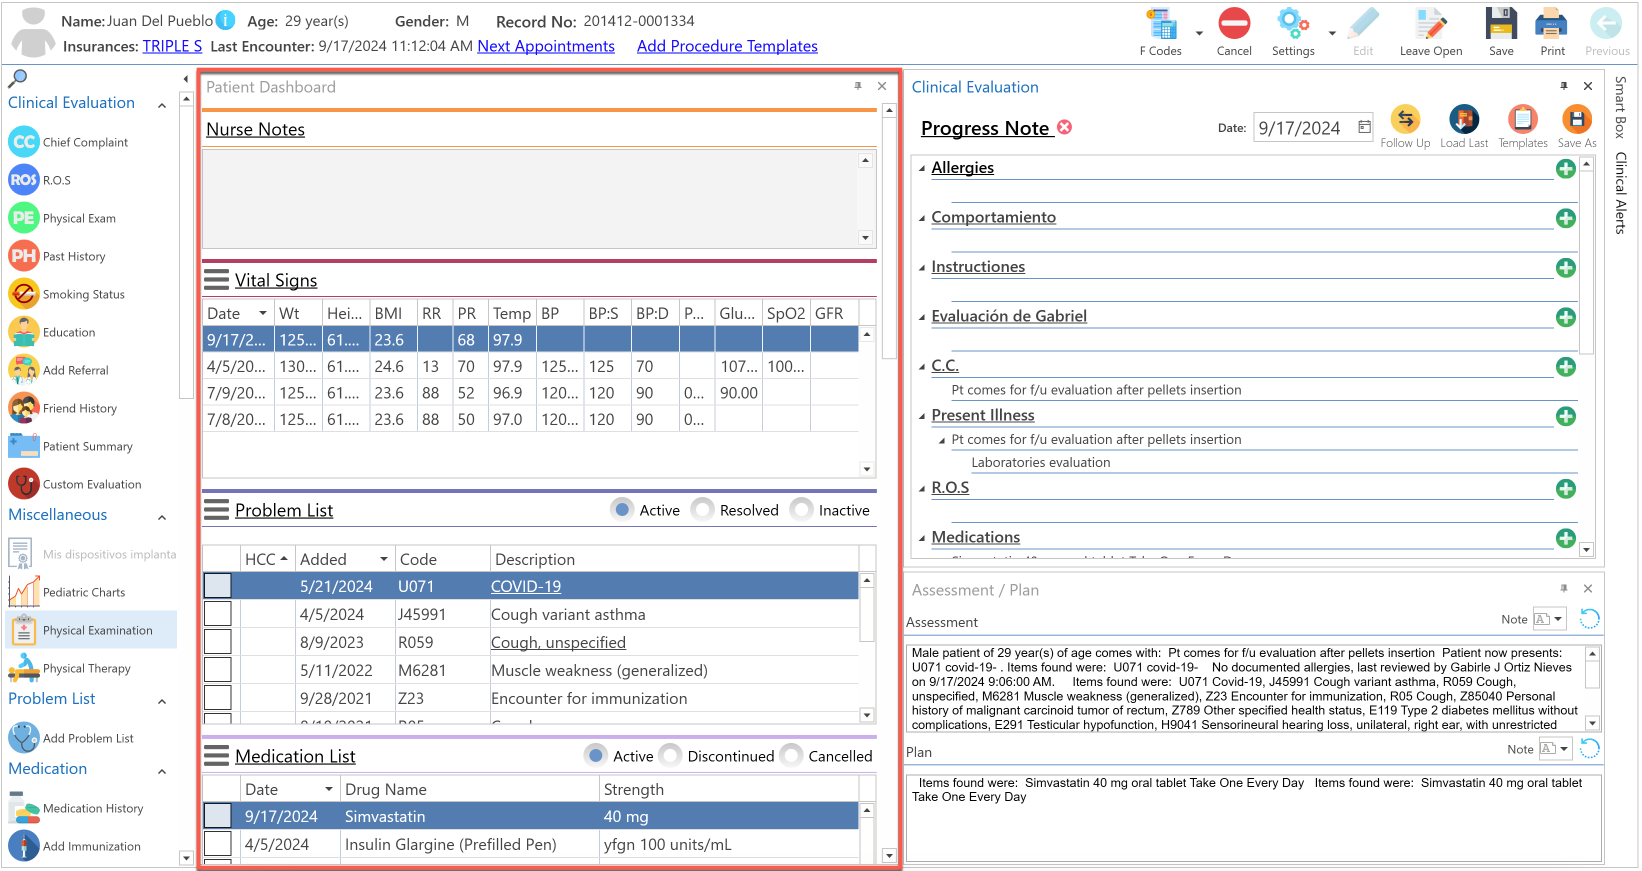Click the Load Last icon
Image resolution: width=1642 pixels, height=871 pixels.
tap(1464, 120)
